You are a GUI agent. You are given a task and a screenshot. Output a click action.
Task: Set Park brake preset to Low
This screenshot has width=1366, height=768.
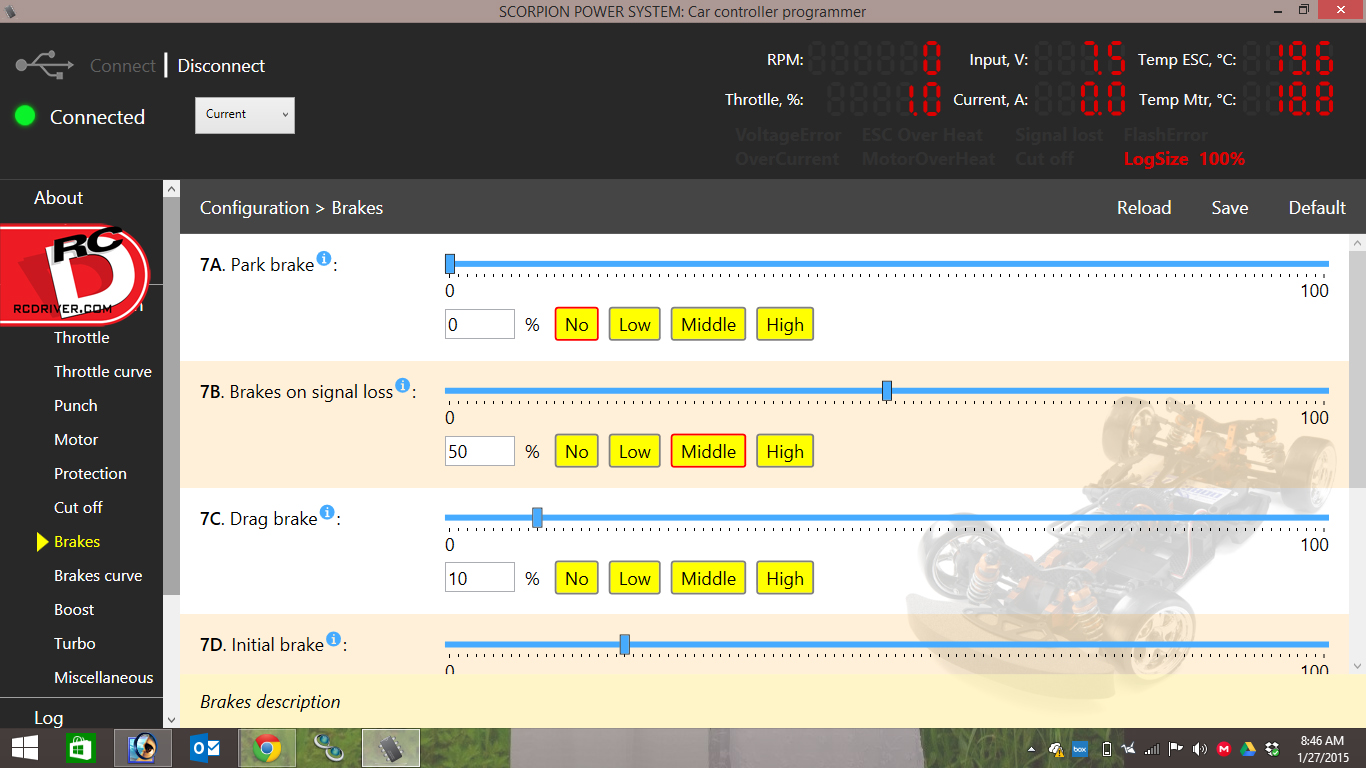(634, 324)
